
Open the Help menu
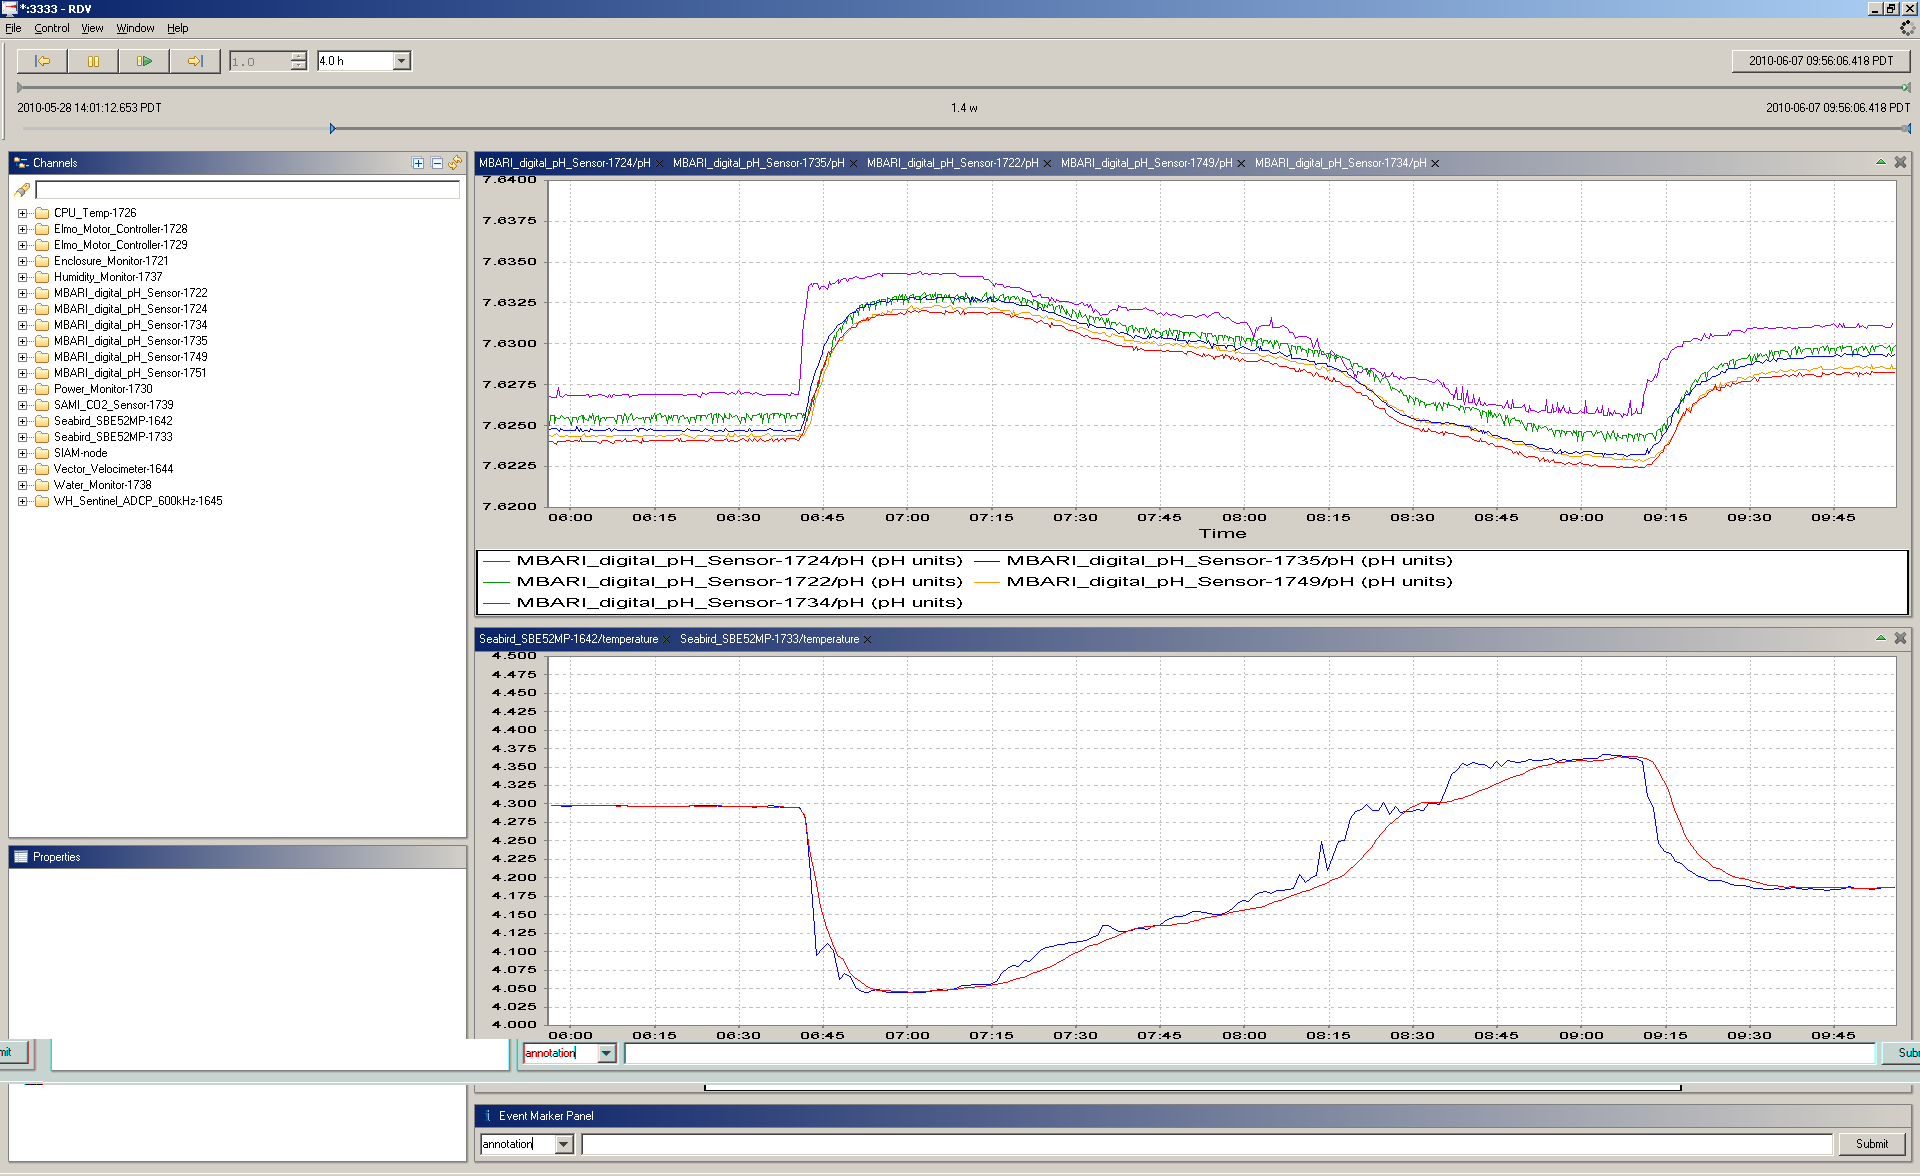tap(178, 28)
